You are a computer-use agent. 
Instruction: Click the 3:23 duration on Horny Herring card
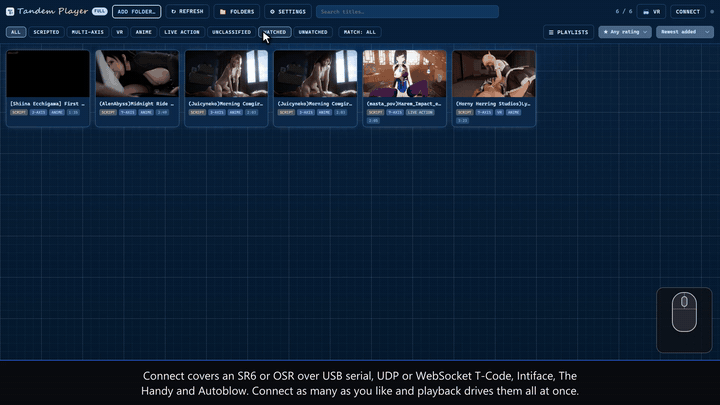coord(462,121)
